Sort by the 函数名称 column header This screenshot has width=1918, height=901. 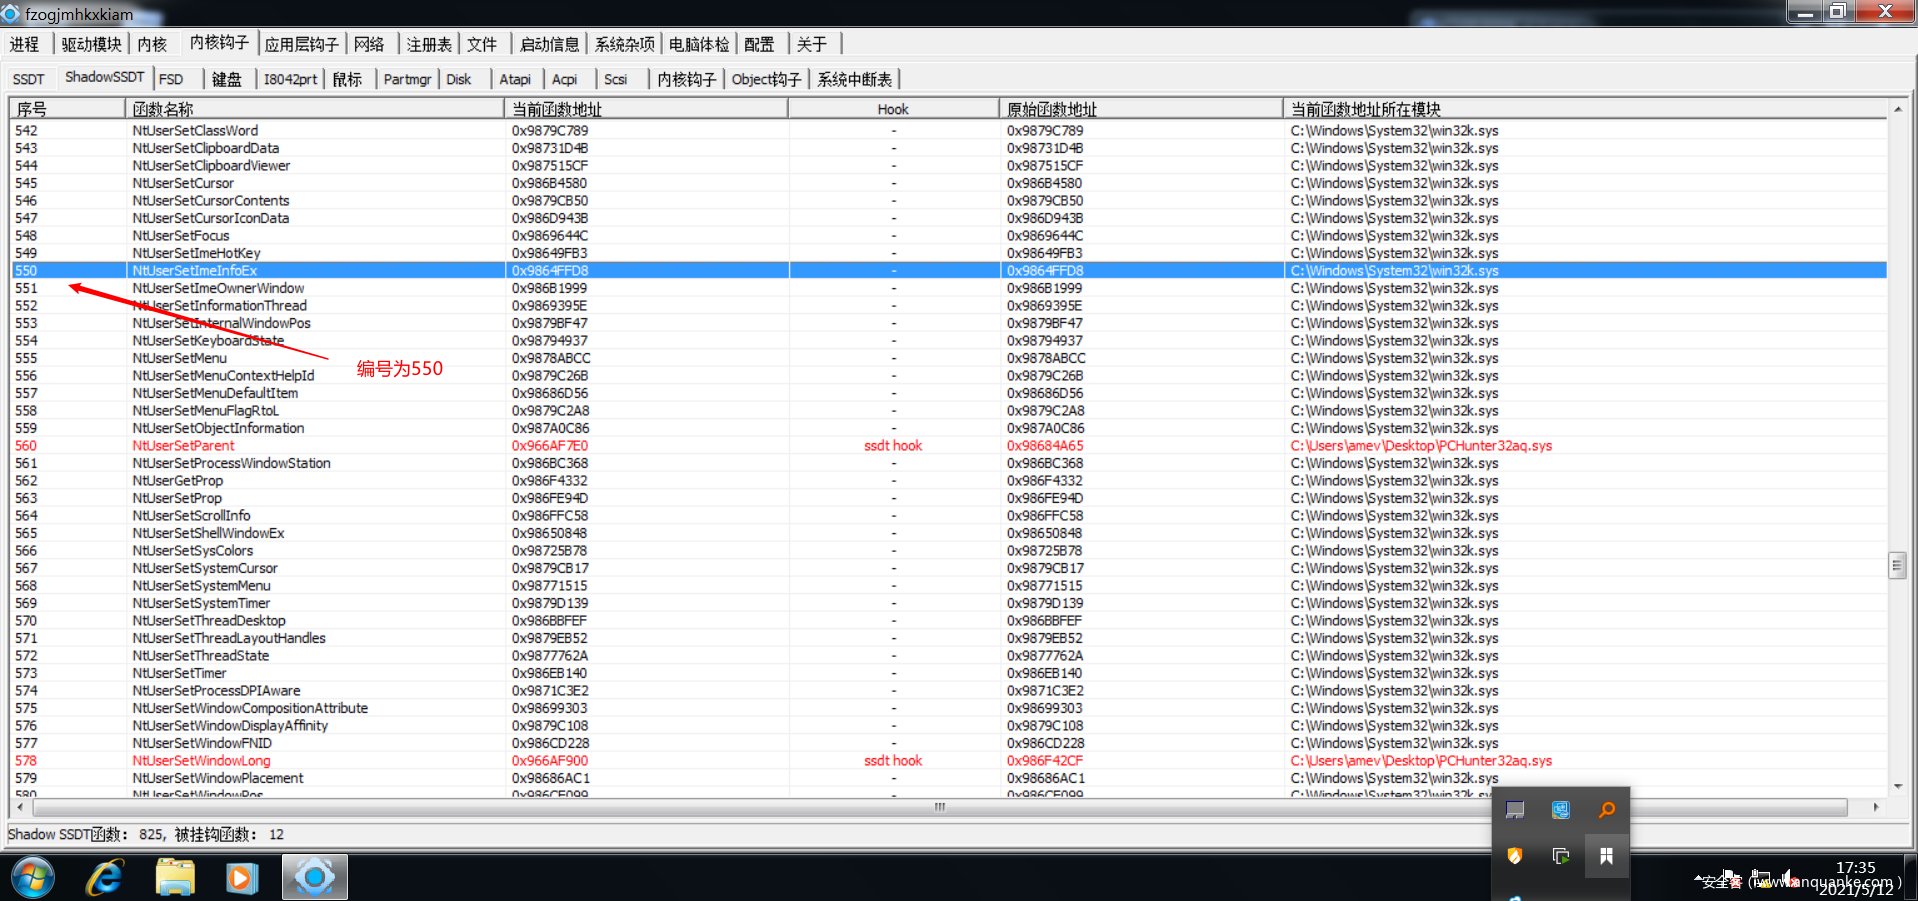[x=315, y=109]
